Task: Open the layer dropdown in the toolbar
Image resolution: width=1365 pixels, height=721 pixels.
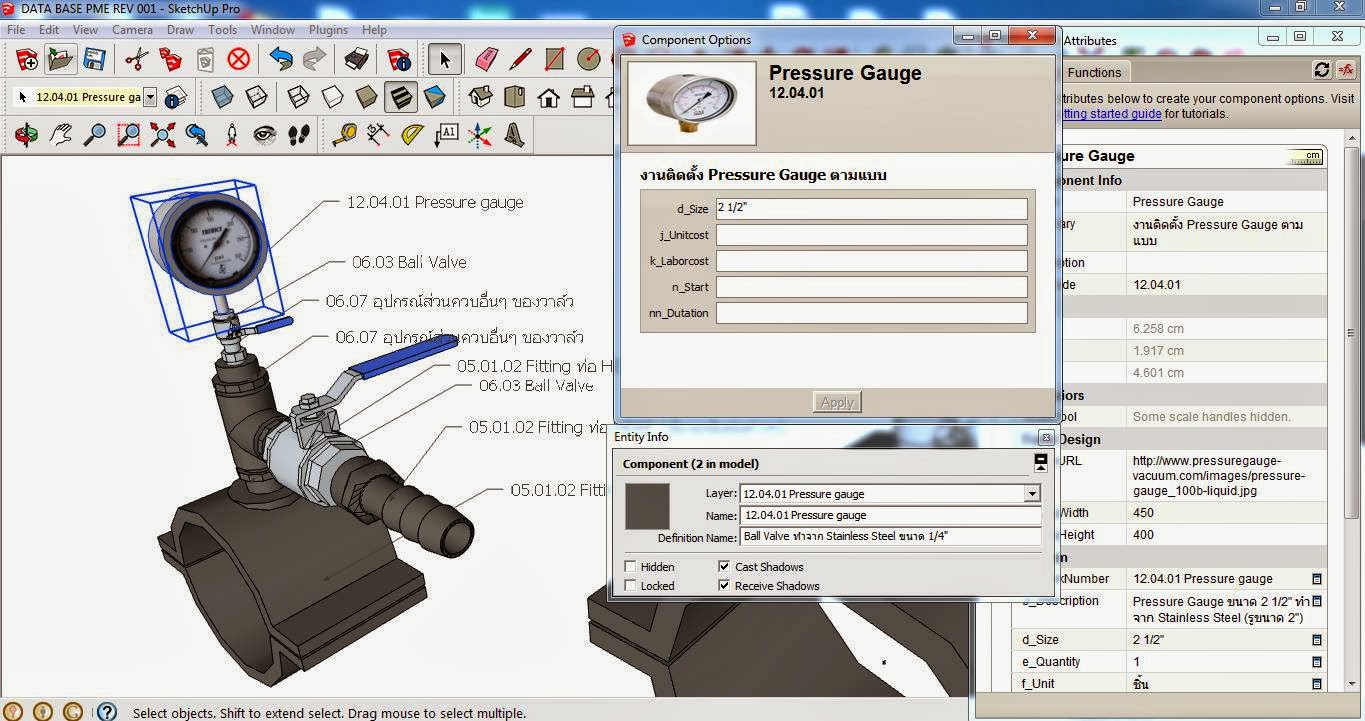Action: click(x=150, y=97)
